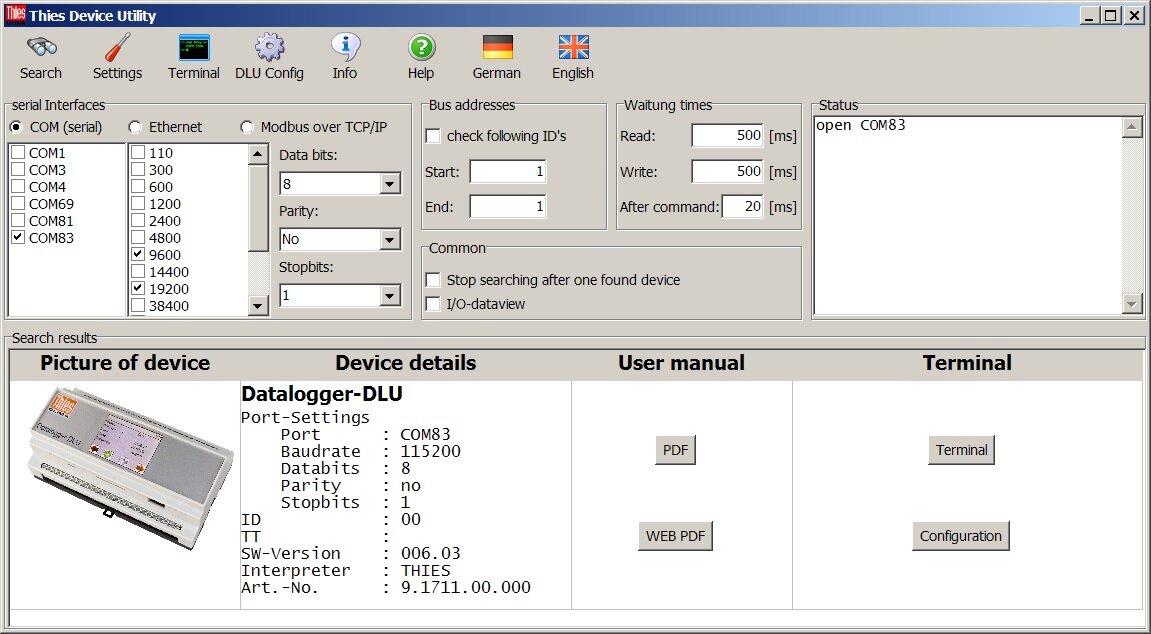Expand the Stopbits dropdown
1151x634 pixels.
(390, 296)
